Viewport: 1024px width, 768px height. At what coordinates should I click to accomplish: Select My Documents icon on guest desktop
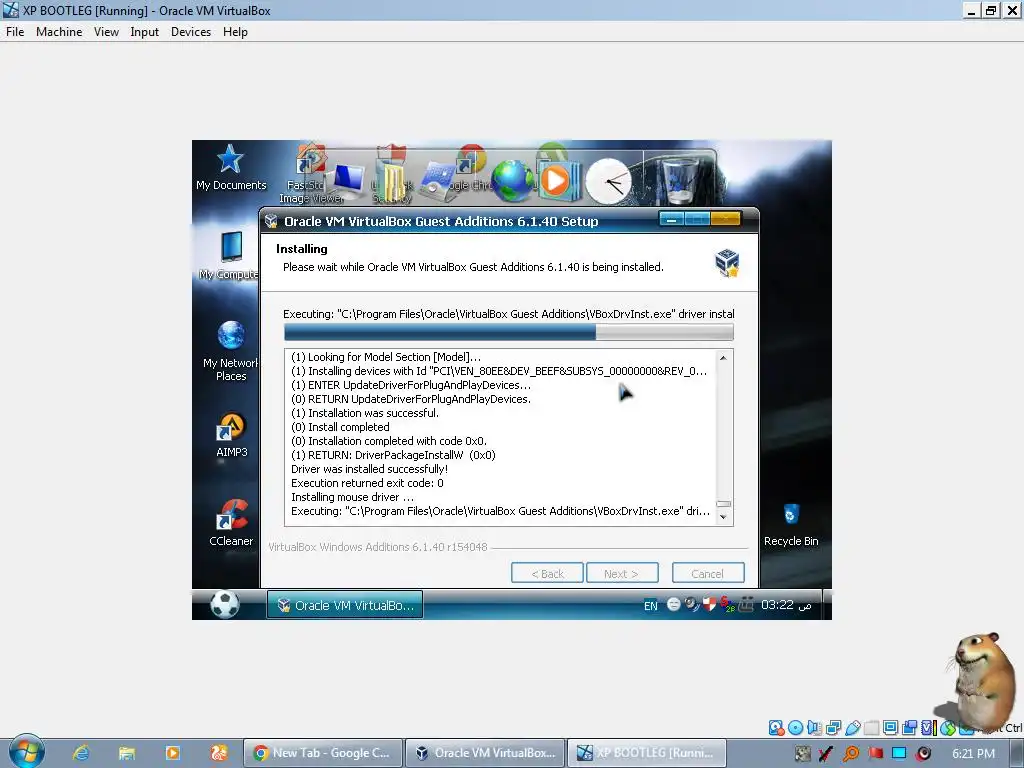[x=231, y=168]
